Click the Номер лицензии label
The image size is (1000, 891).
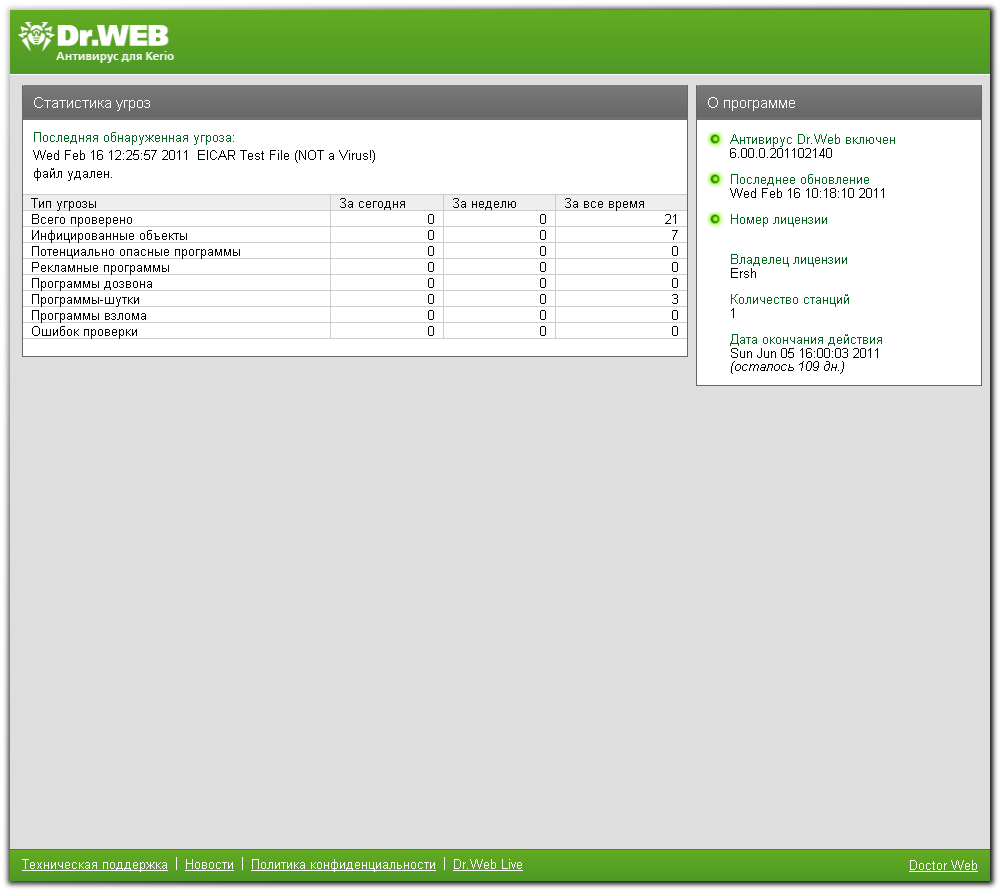pyautogui.click(x=779, y=219)
